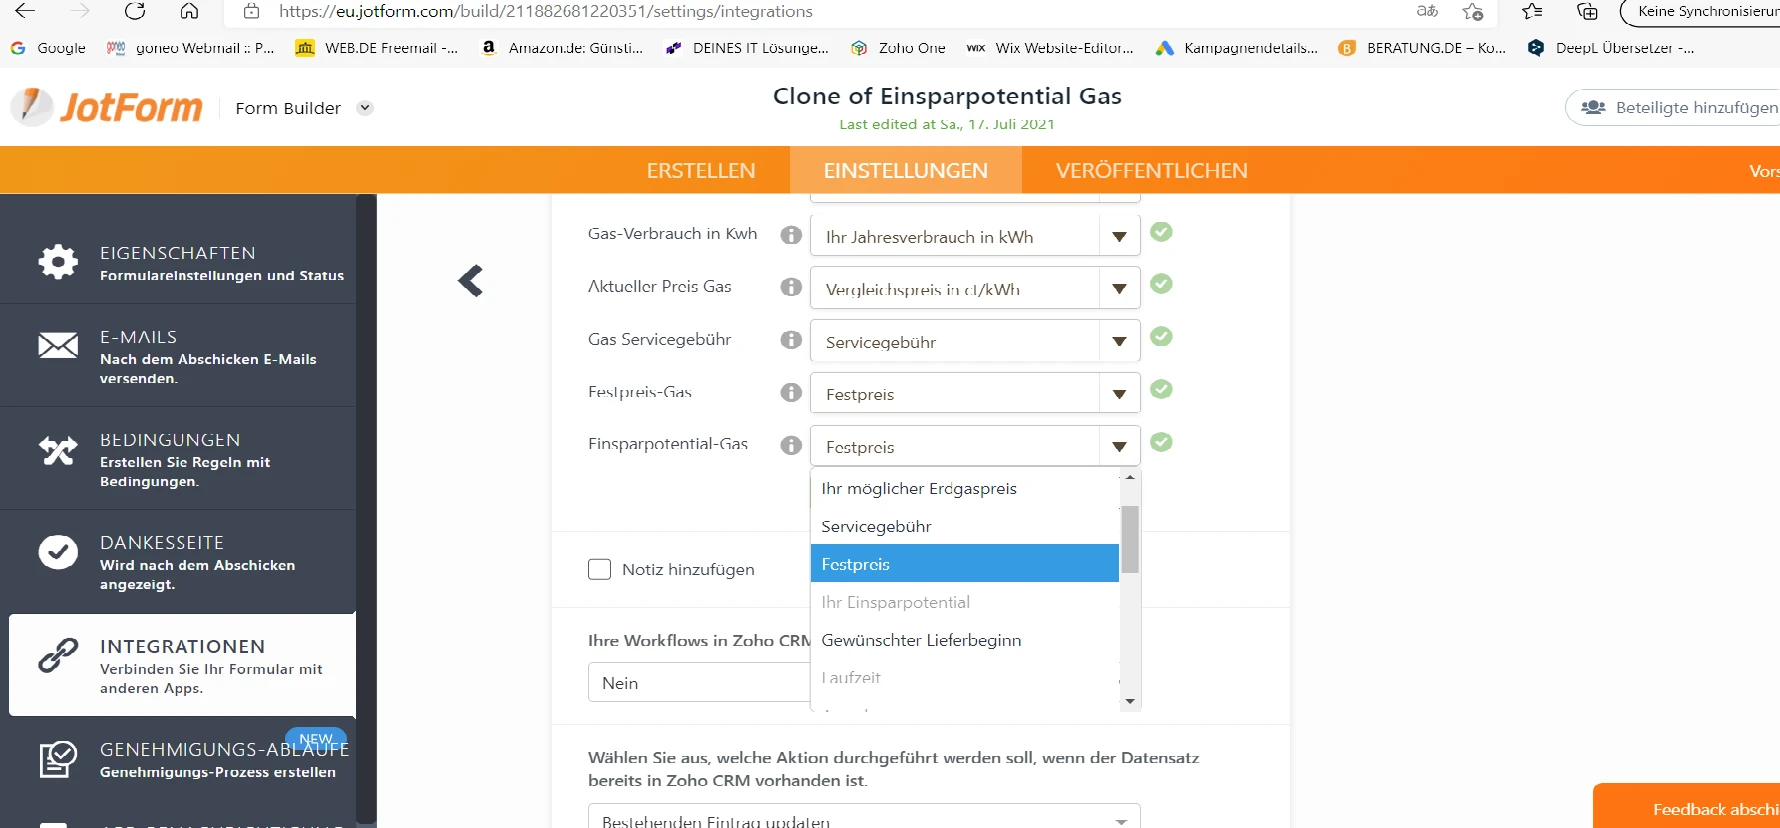
Task: Select the Integrationen chain-link icon
Action: pyautogui.click(x=57, y=656)
